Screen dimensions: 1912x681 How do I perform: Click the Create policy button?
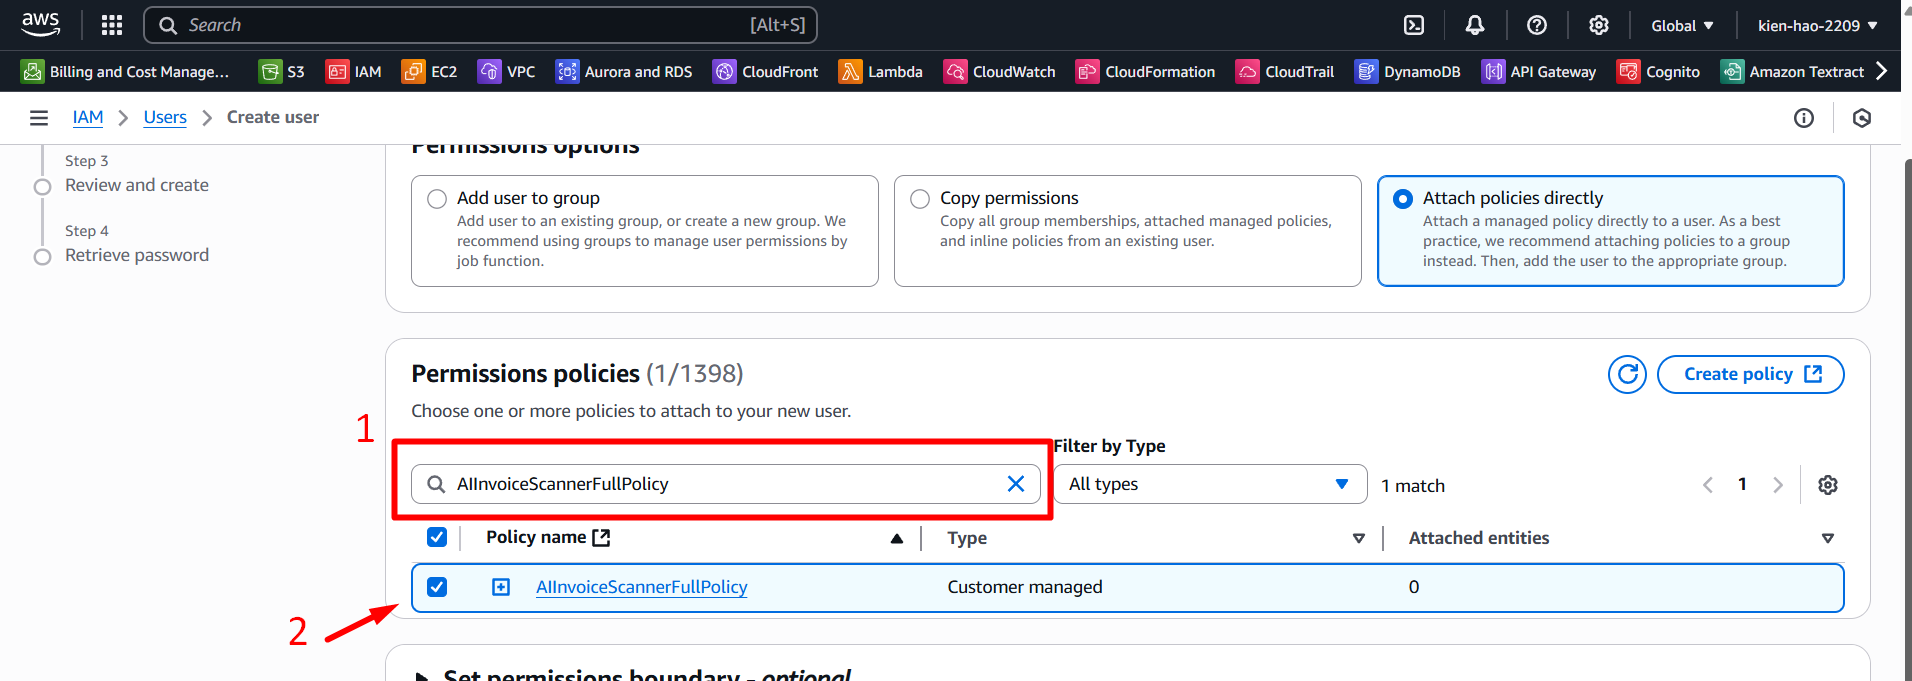1750,374
